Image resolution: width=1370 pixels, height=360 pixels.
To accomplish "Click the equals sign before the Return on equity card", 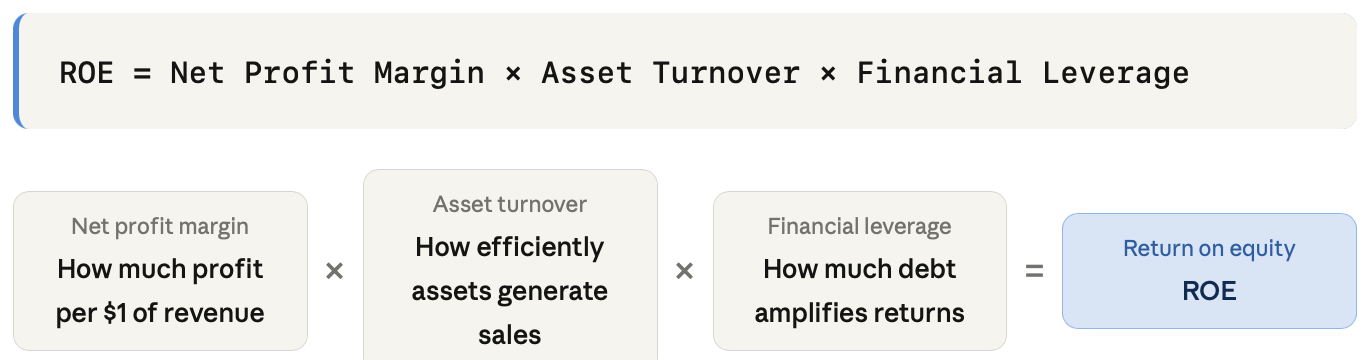I will coord(1035,271).
